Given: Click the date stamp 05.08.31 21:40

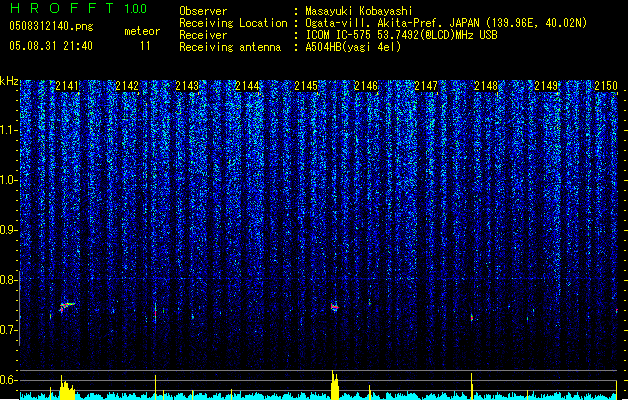Looking at the screenshot, I should coord(51,46).
